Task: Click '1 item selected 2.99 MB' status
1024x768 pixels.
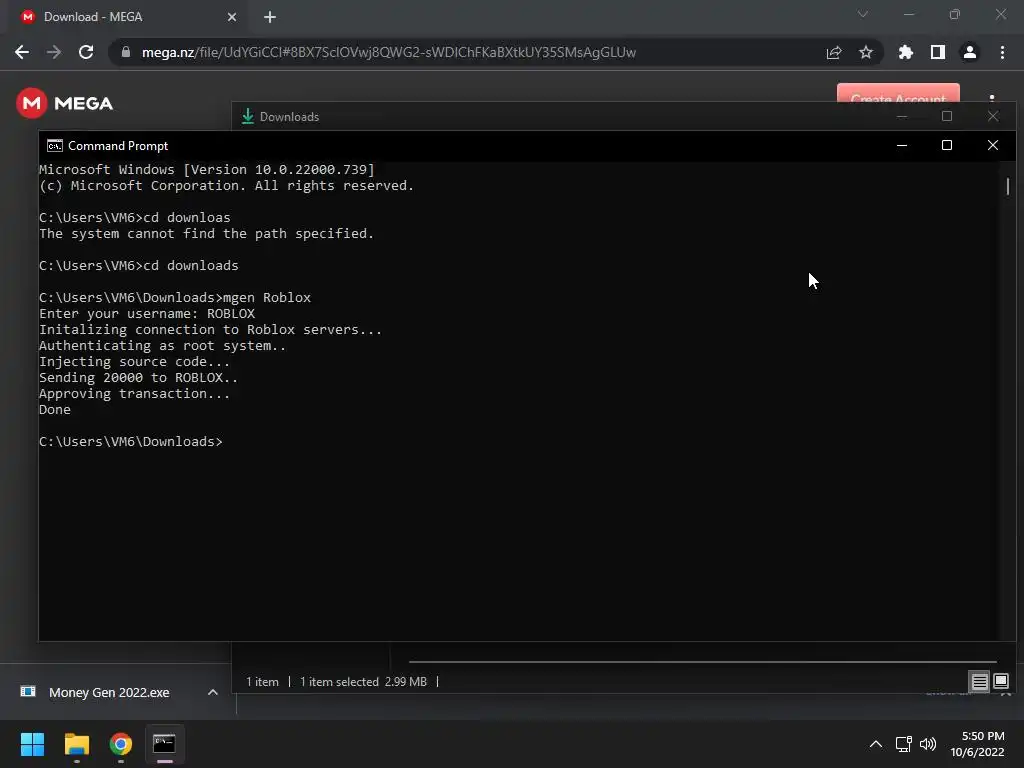Action: [363, 682]
